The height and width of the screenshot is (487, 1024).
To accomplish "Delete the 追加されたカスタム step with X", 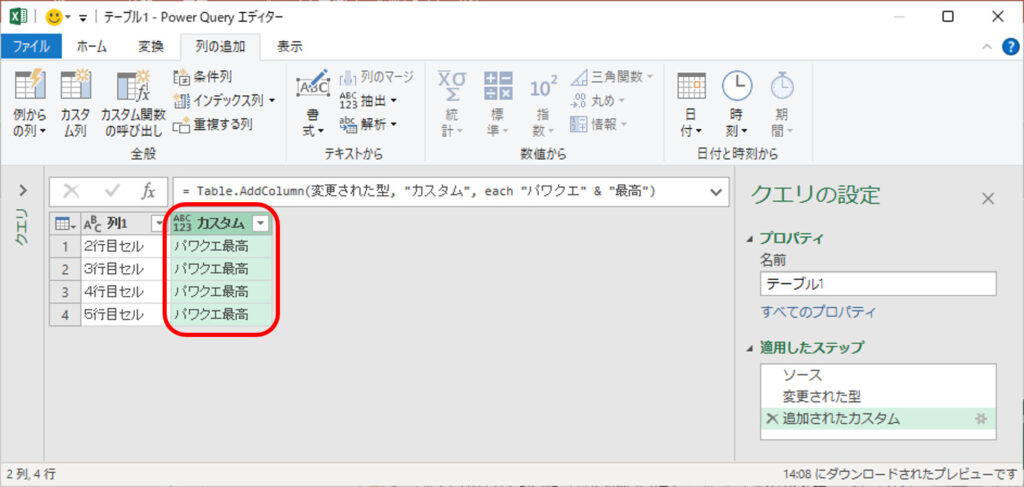I will pos(772,419).
